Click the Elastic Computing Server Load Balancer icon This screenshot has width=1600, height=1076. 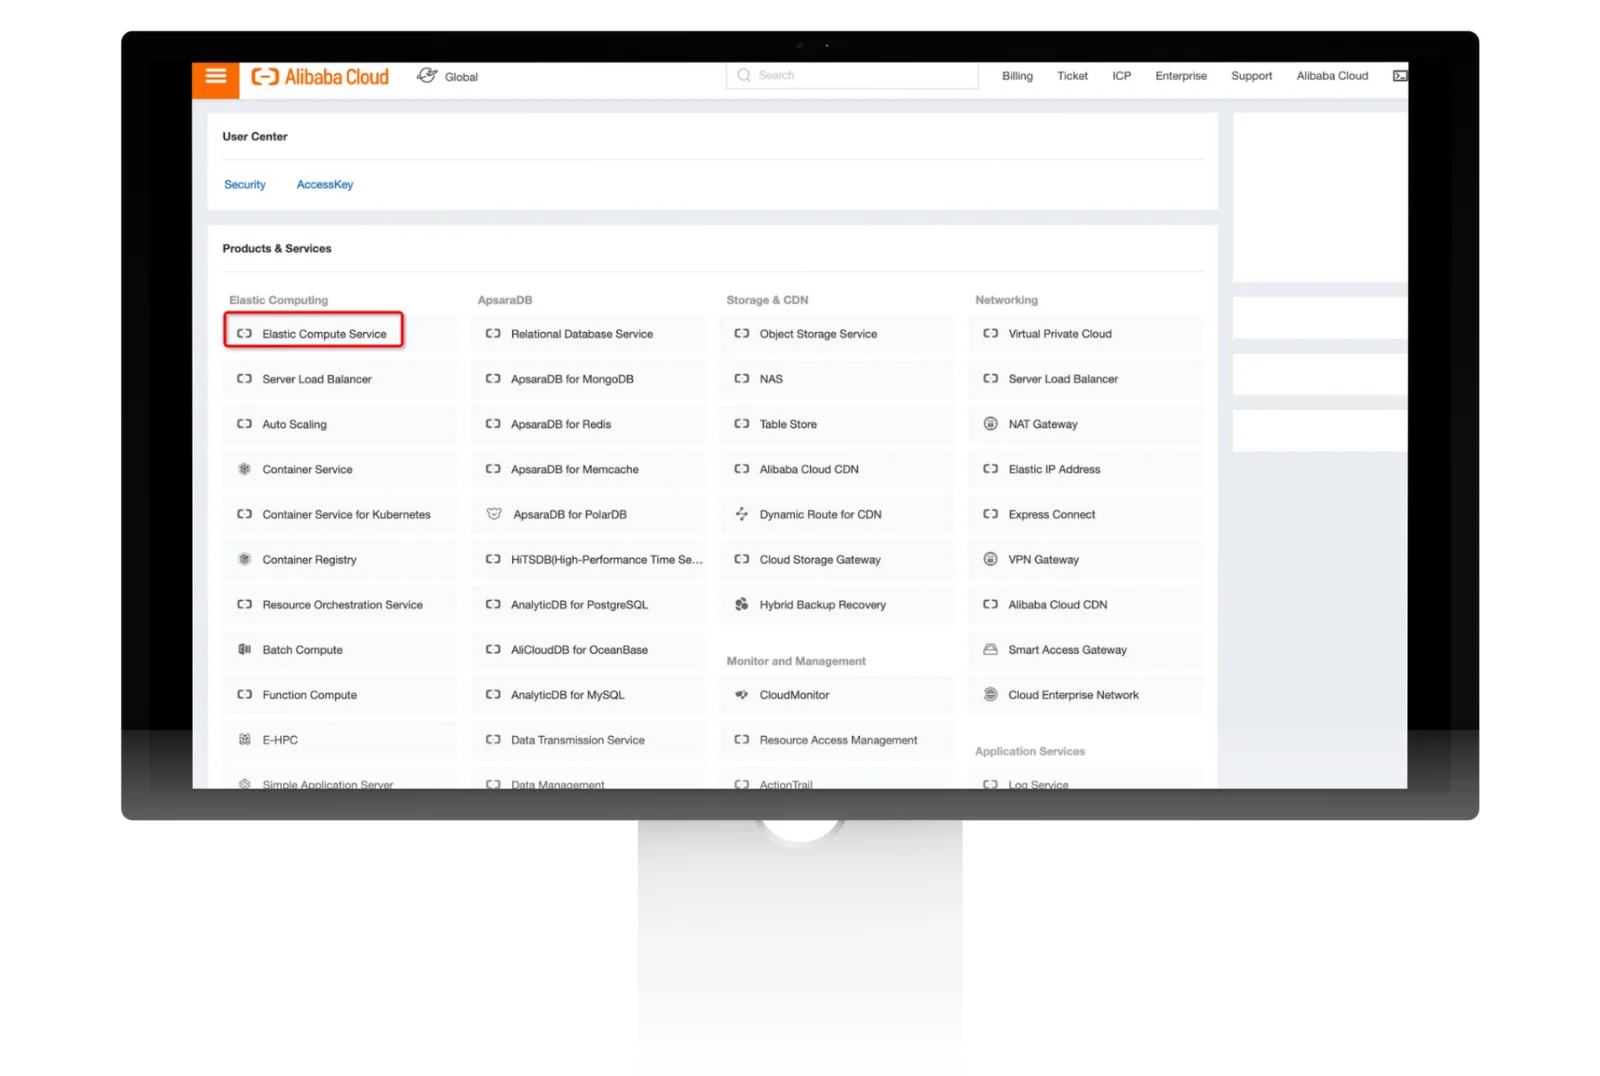click(x=244, y=379)
